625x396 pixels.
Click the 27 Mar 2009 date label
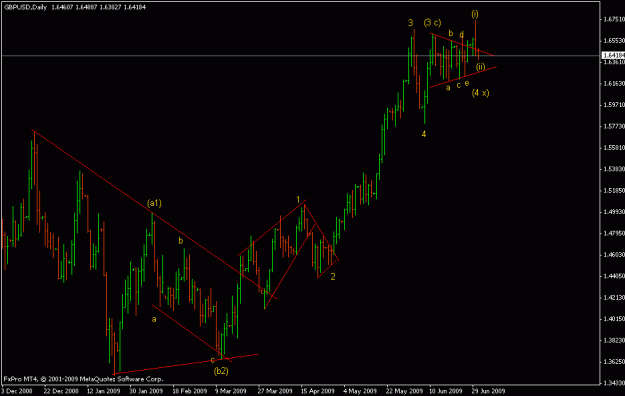coord(275,391)
